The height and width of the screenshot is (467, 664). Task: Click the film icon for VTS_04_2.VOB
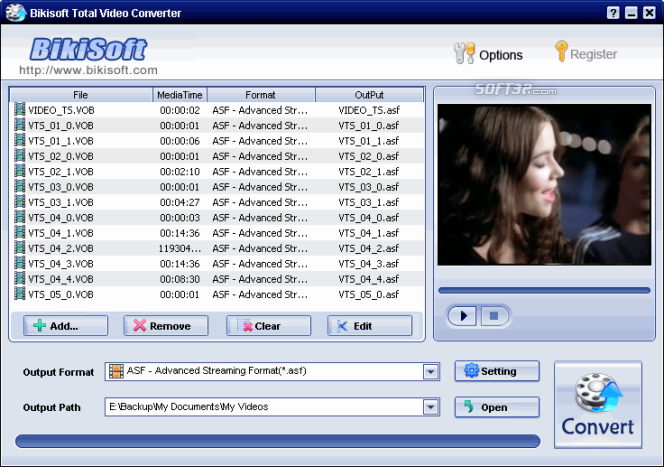19,247
